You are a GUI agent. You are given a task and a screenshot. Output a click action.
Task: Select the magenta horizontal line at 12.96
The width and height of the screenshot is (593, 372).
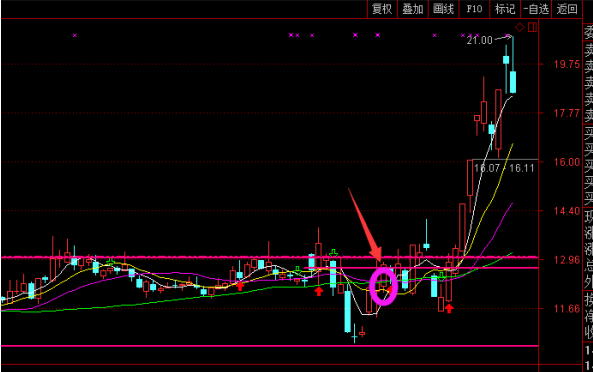click(269, 257)
